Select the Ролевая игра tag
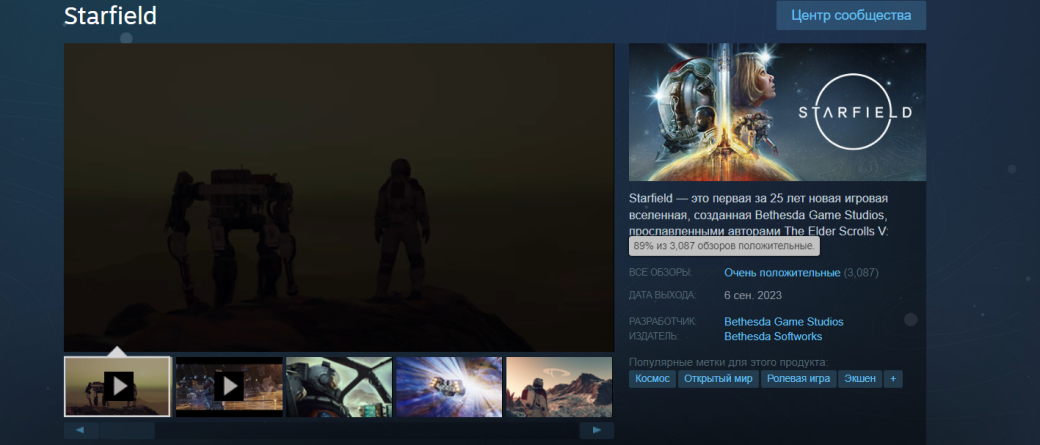This screenshot has width=1040, height=445. tap(798, 379)
